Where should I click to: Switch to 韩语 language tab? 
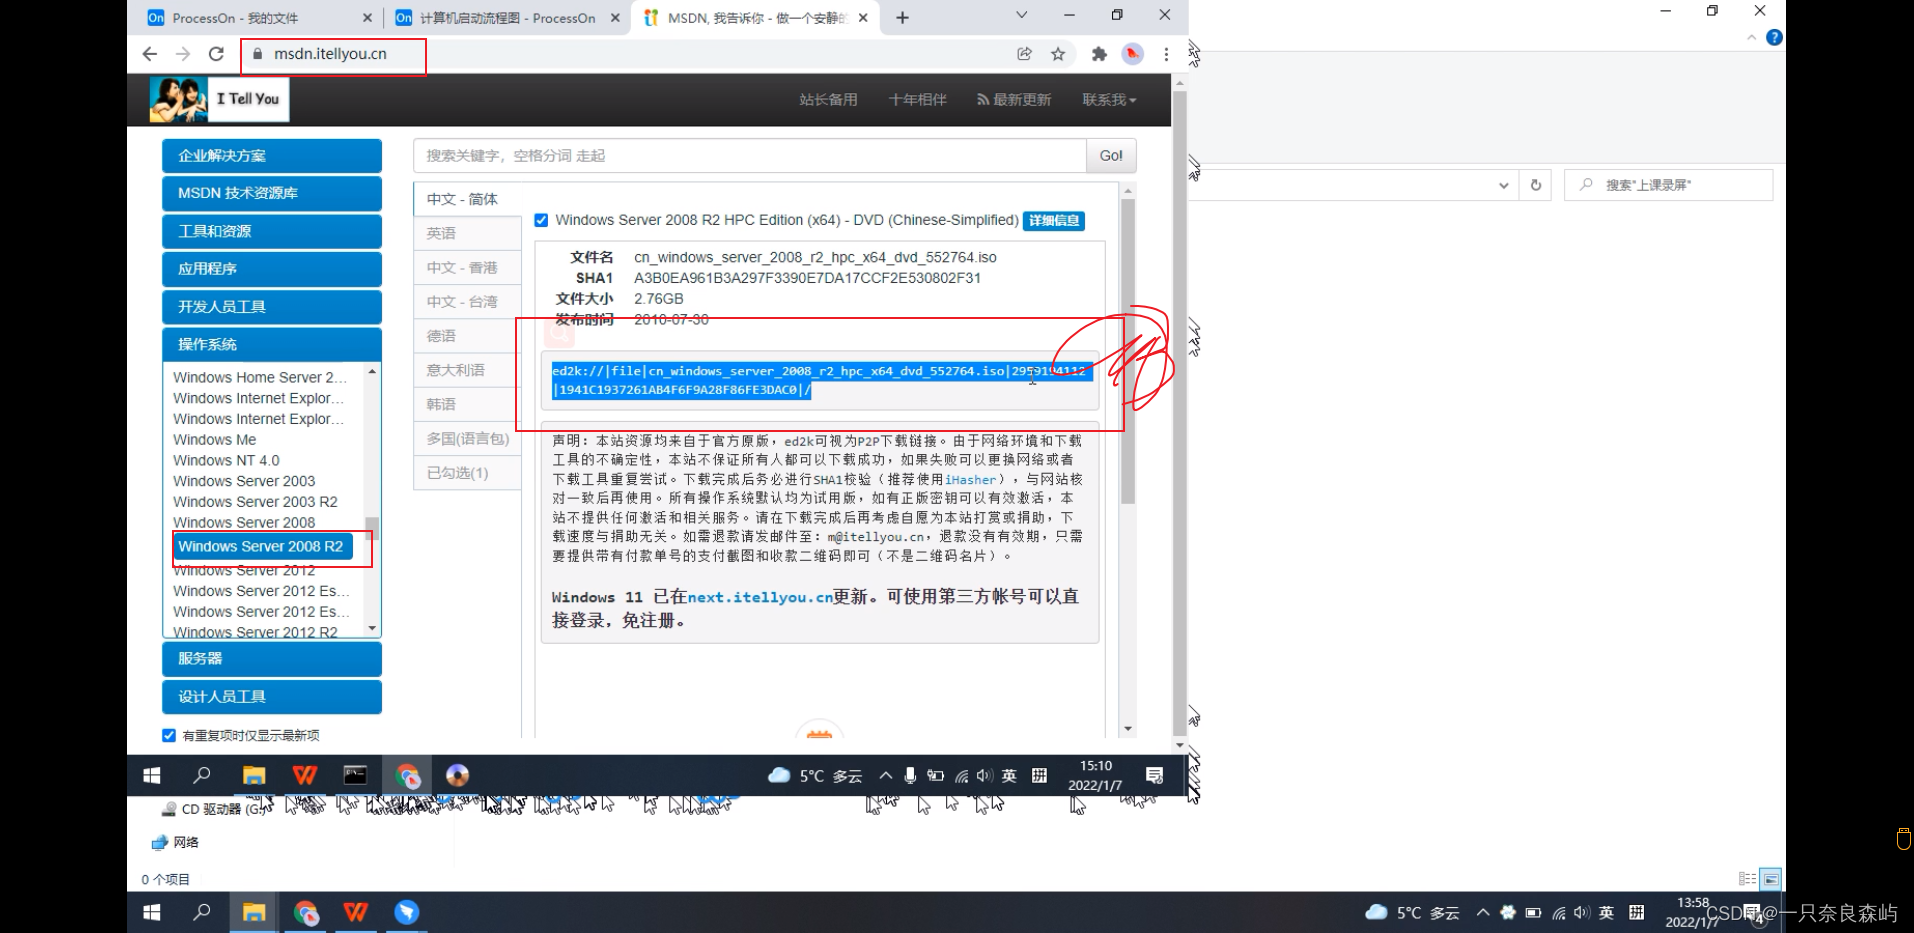pos(467,404)
